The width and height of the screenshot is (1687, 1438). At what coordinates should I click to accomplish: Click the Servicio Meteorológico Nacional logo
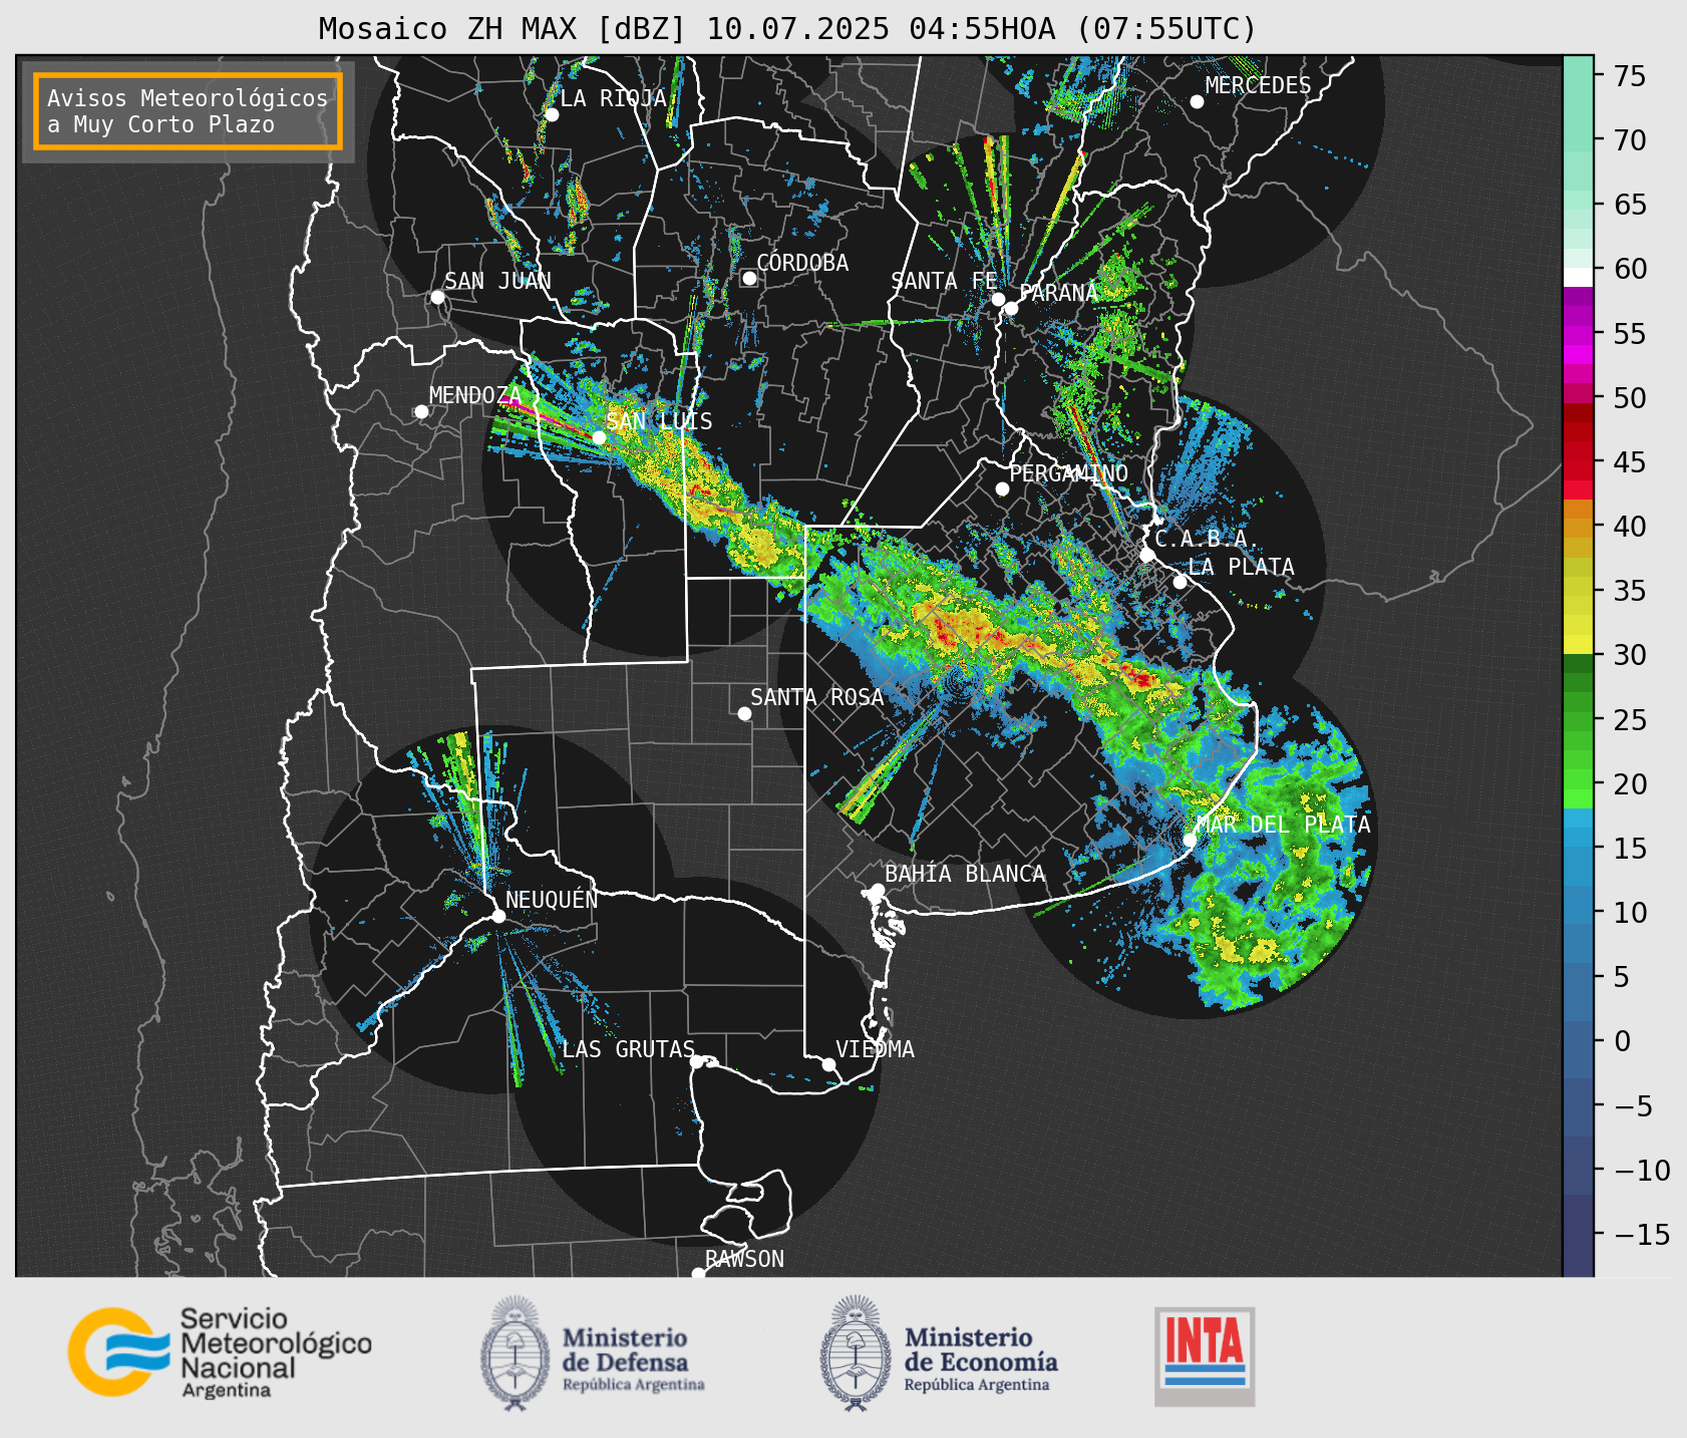pos(220,1352)
